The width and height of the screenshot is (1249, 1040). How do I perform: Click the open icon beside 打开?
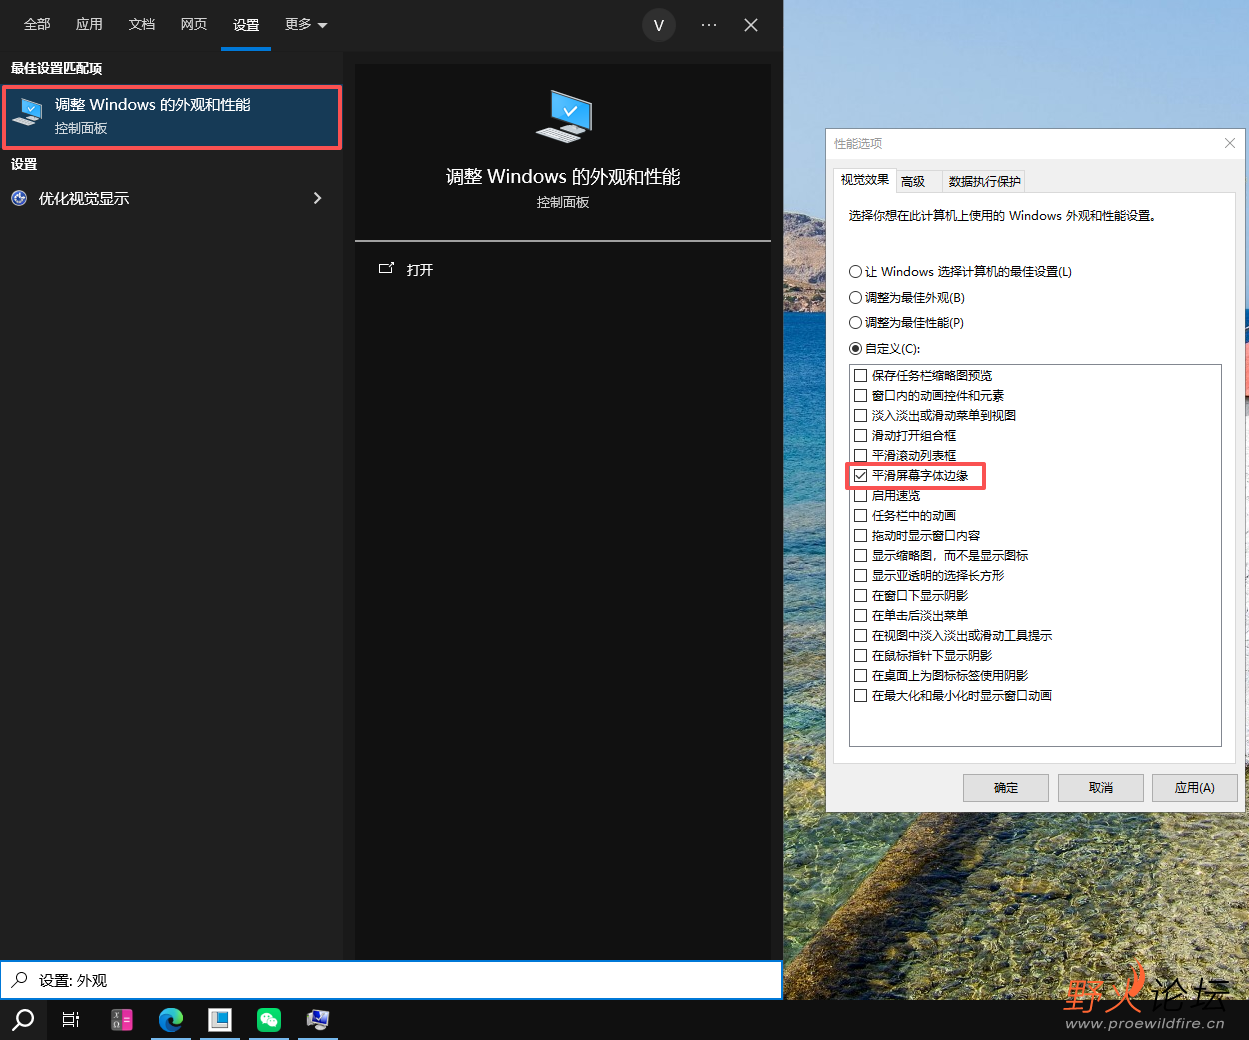tap(386, 269)
